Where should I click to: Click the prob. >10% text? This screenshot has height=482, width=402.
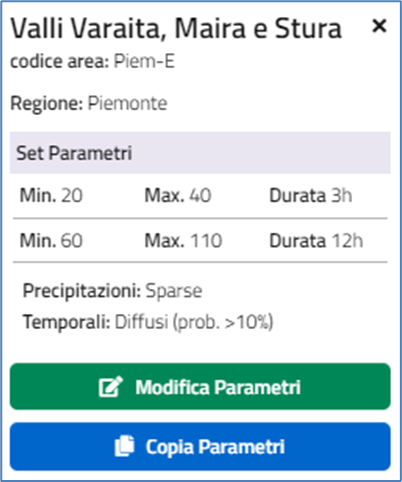click(223, 322)
